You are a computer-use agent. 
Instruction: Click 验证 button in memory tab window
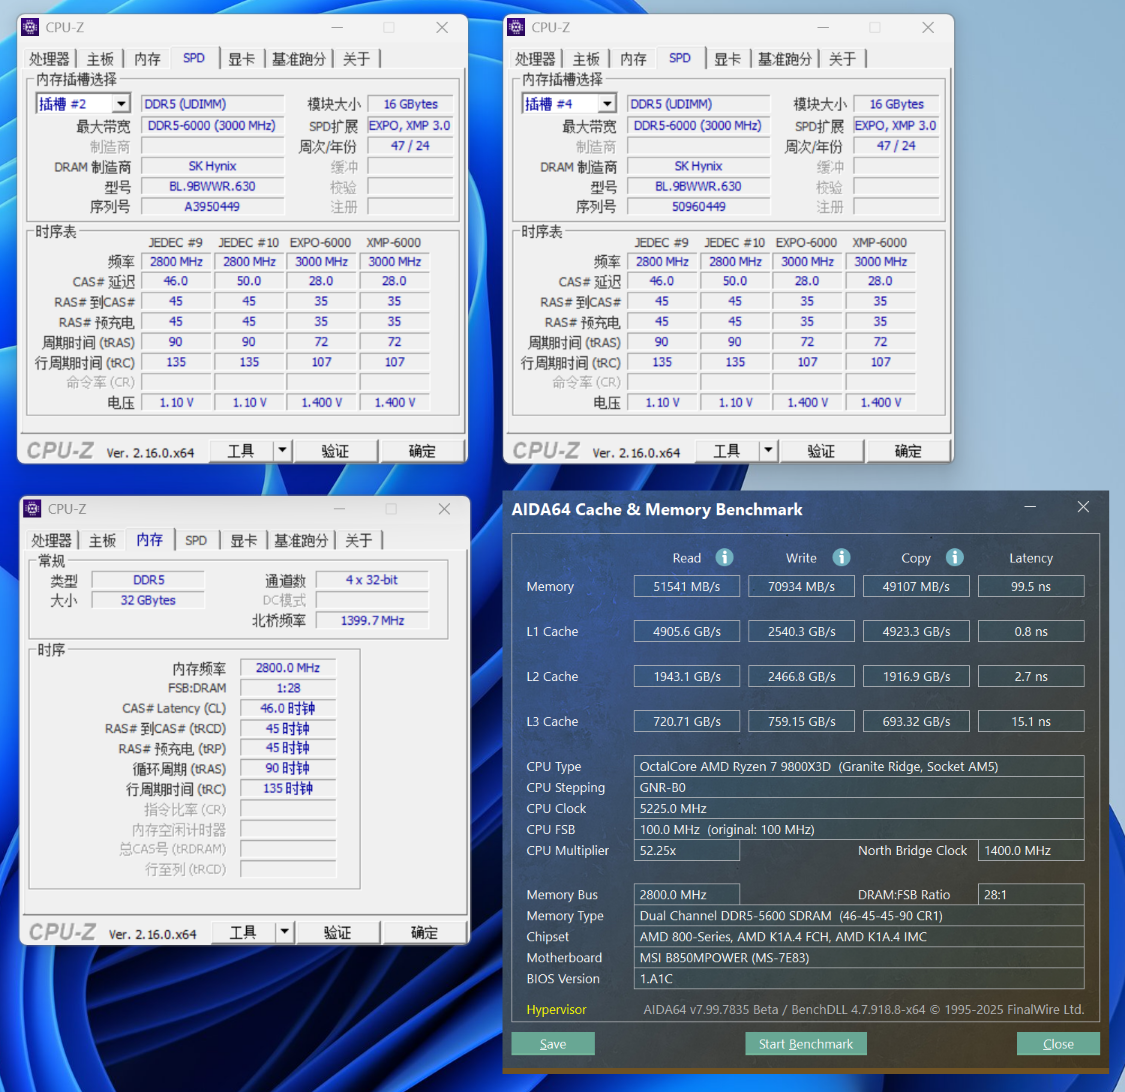(337, 932)
